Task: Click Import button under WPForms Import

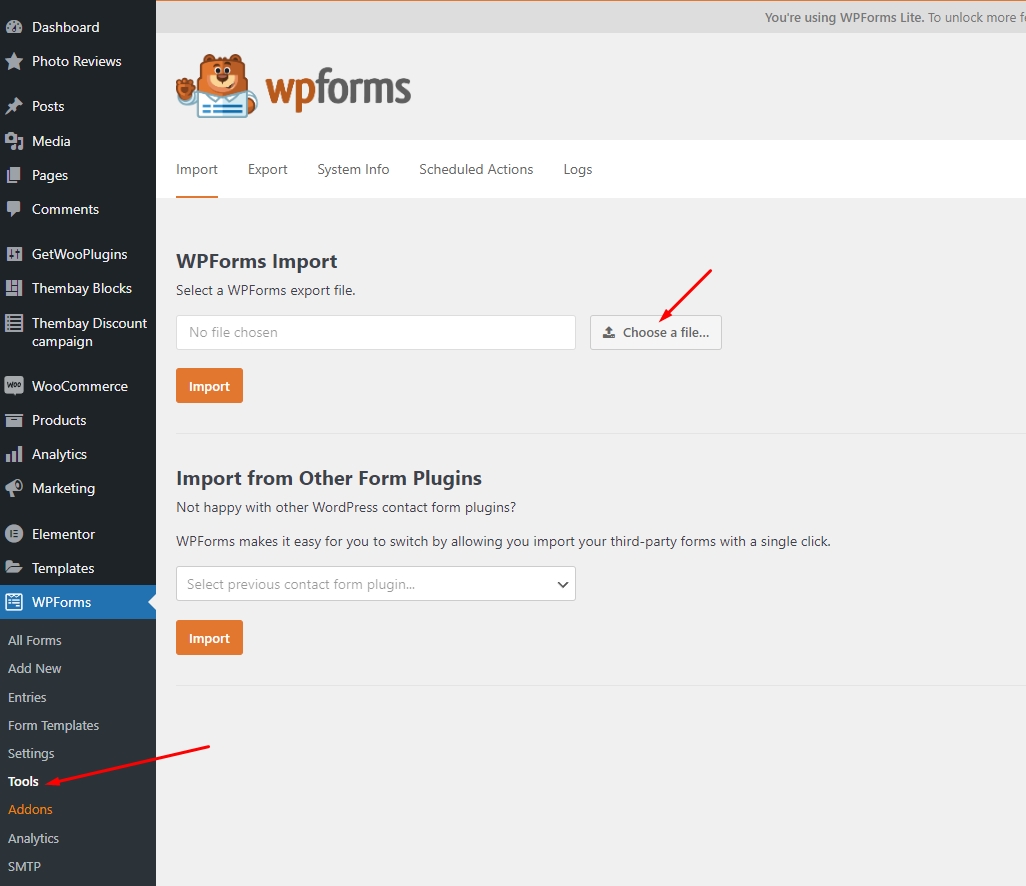Action: tap(209, 386)
